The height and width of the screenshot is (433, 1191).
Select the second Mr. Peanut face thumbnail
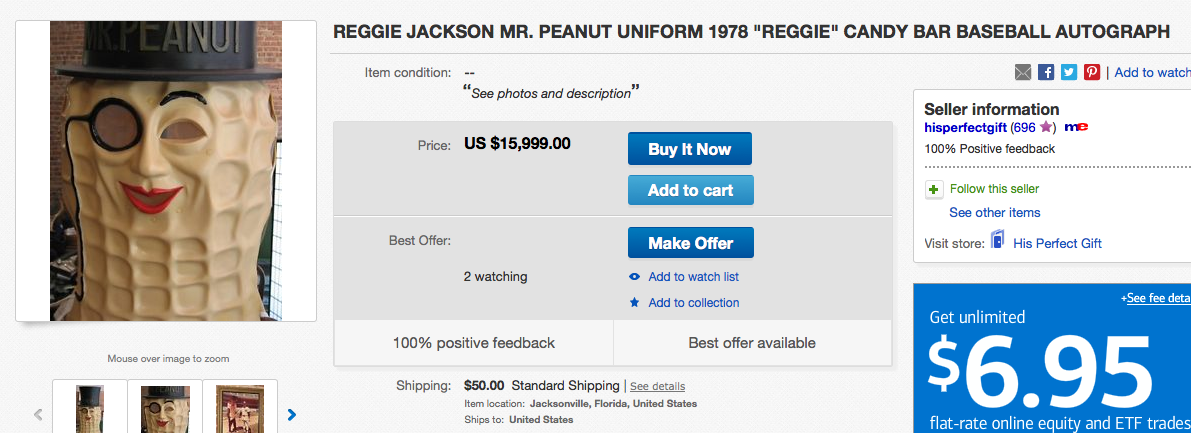[x=165, y=409]
